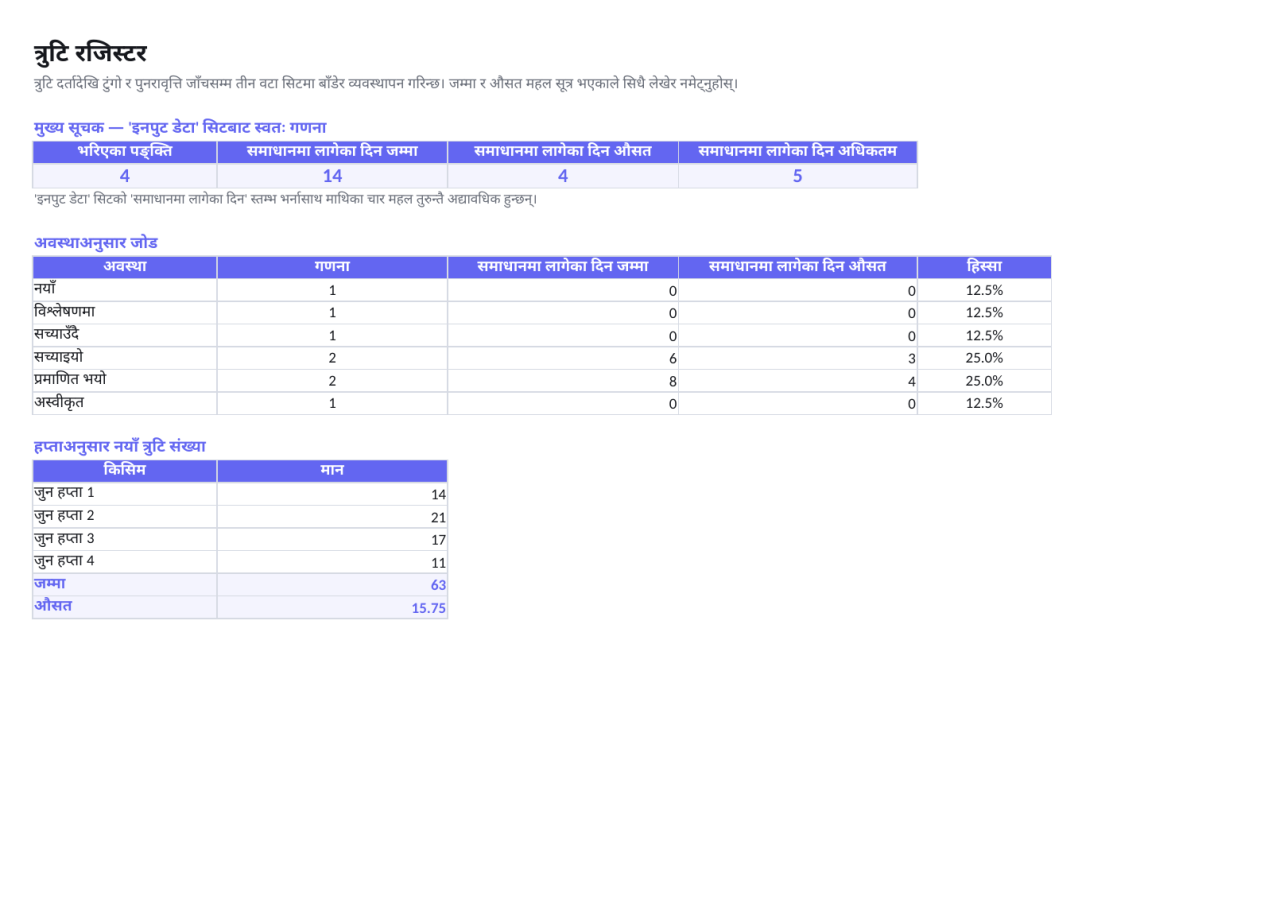Select the 'विश्लेषणमा' status cell
The image size is (1272, 900).
(125, 312)
